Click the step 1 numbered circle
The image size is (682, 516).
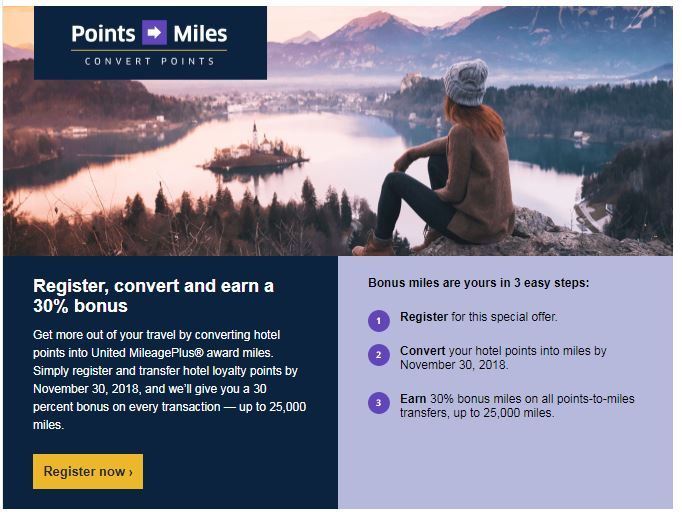[379, 321]
